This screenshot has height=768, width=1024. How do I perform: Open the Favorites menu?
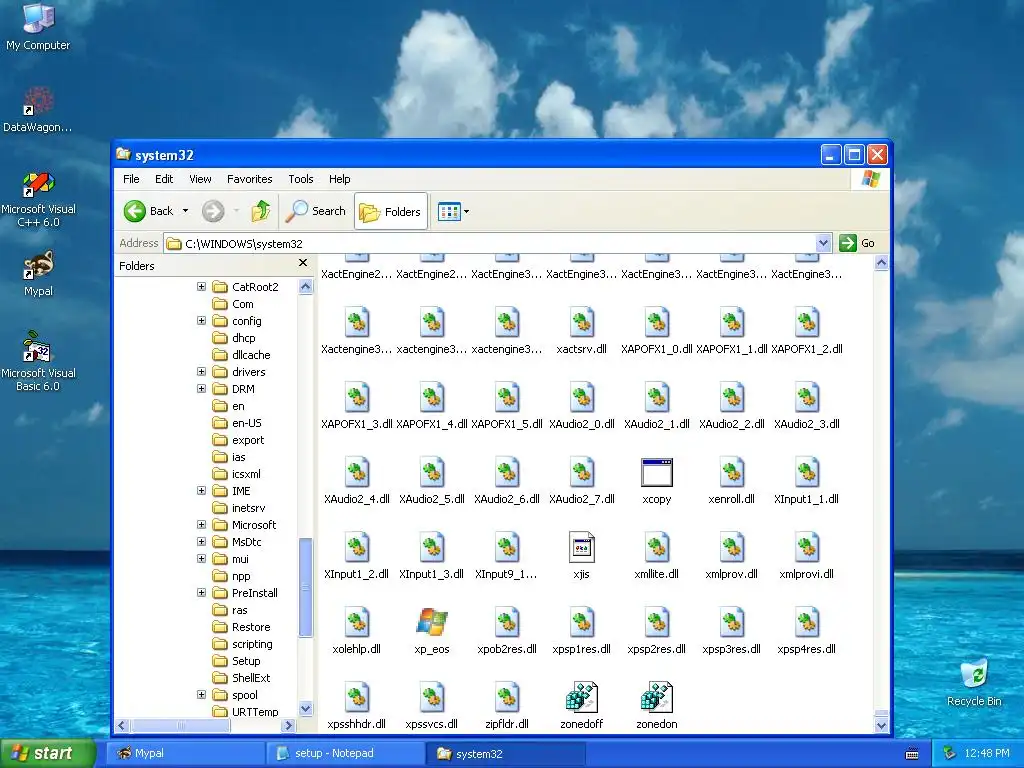point(249,179)
